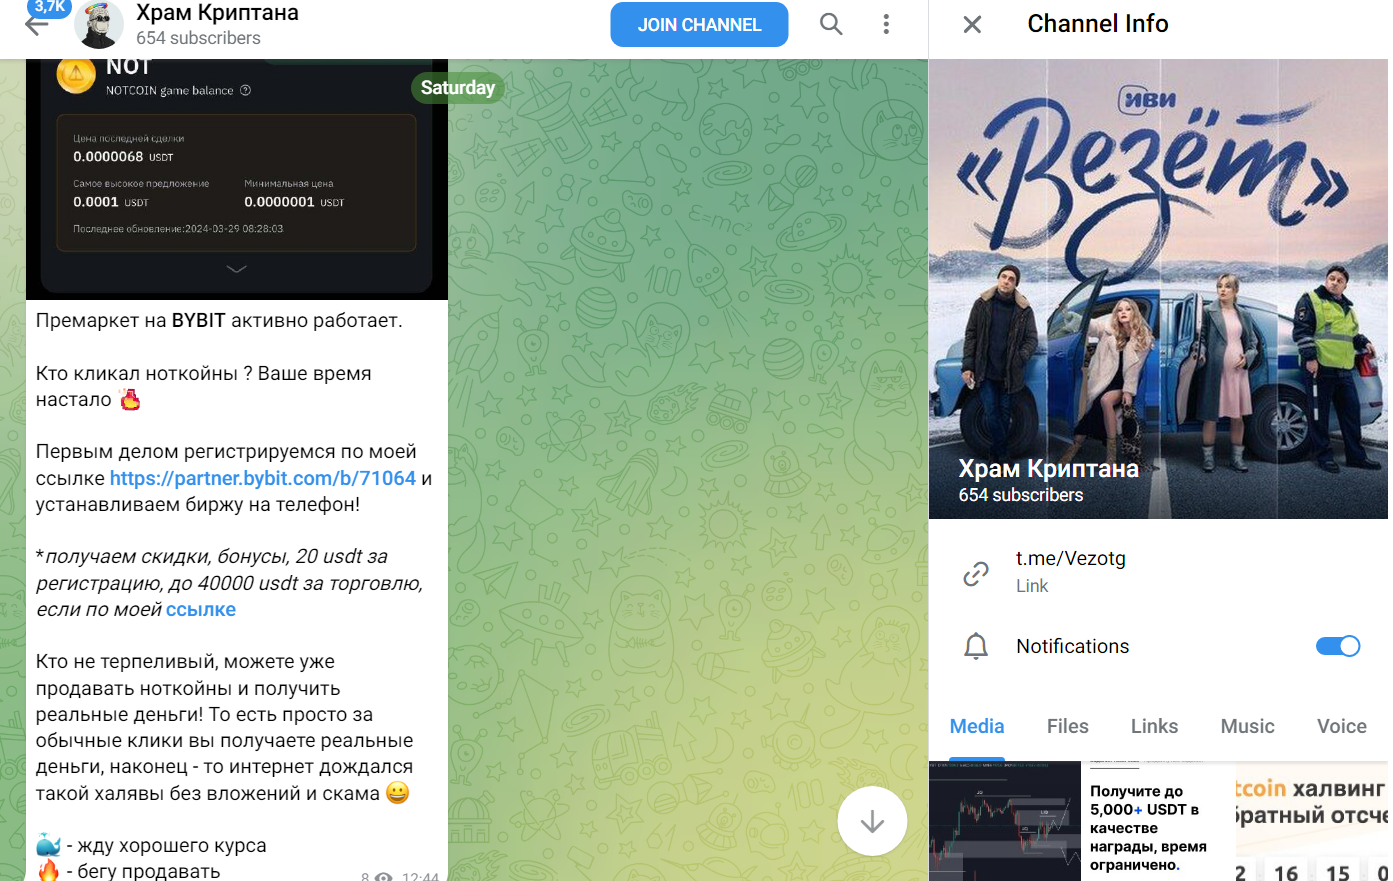The height and width of the screenshot is (881, 1393).
Task: Click the Saturday date badge
Action: coord(458,88)
